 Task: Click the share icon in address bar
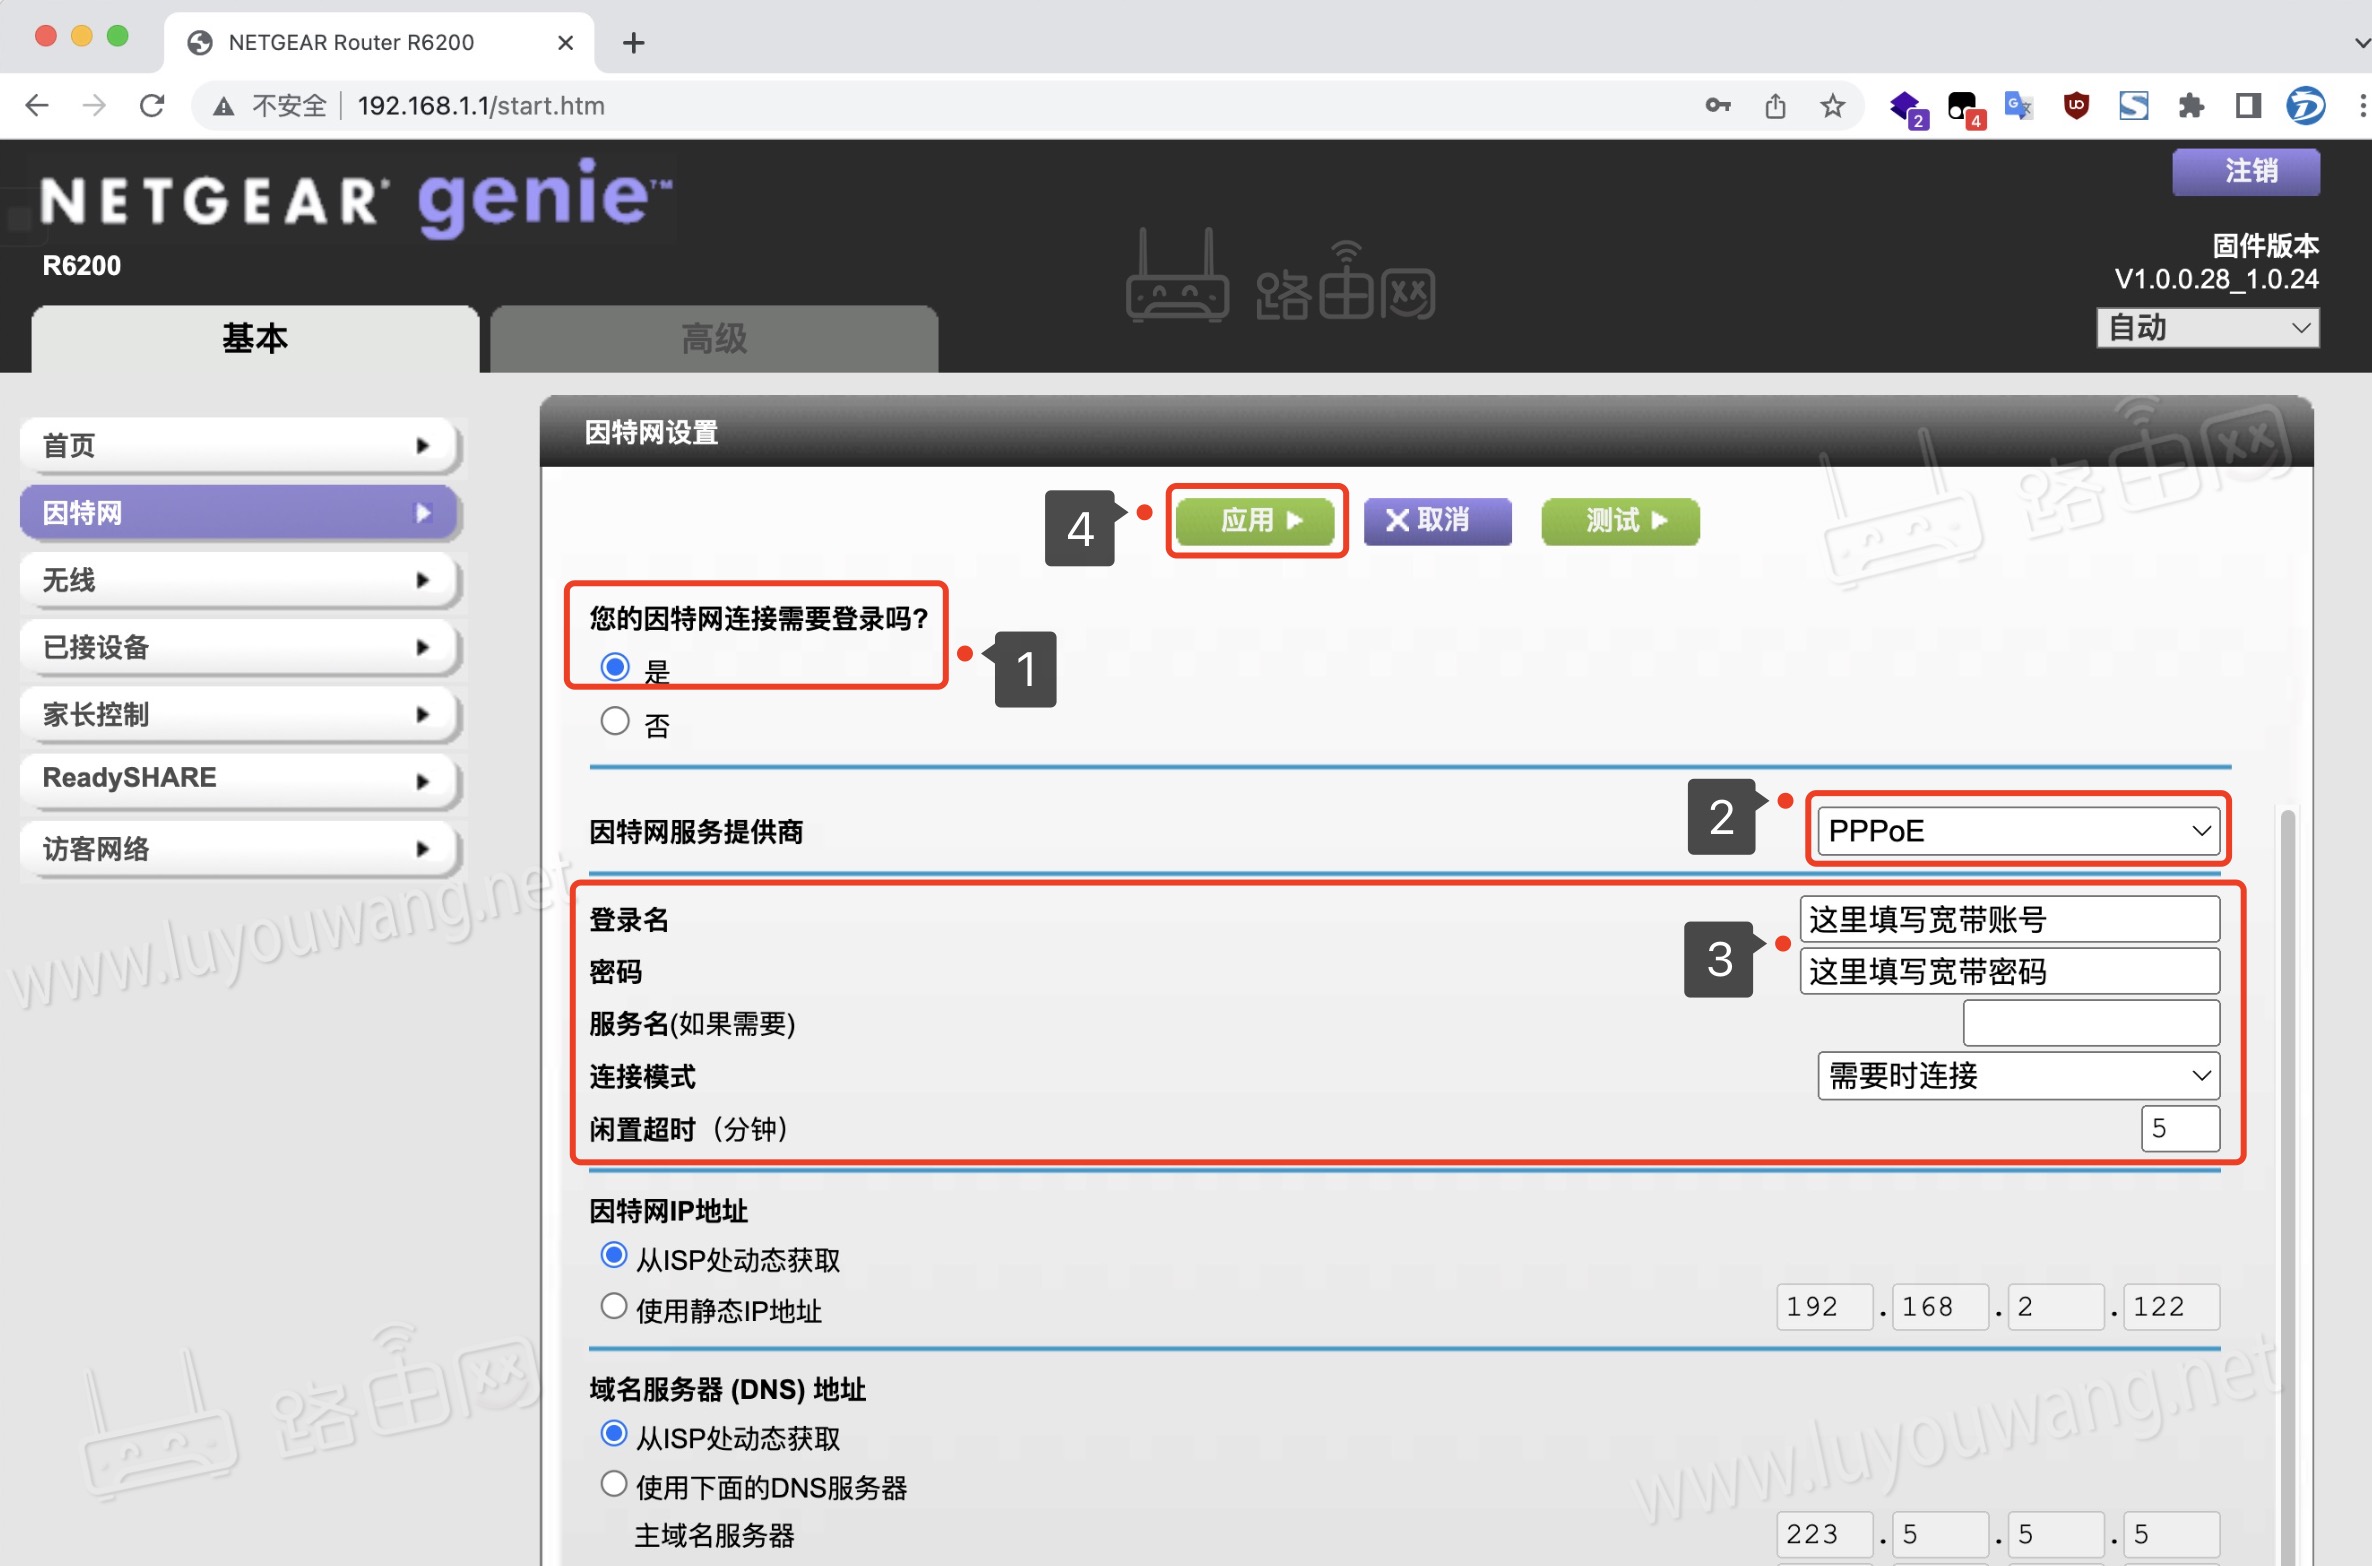[1775, 105]
